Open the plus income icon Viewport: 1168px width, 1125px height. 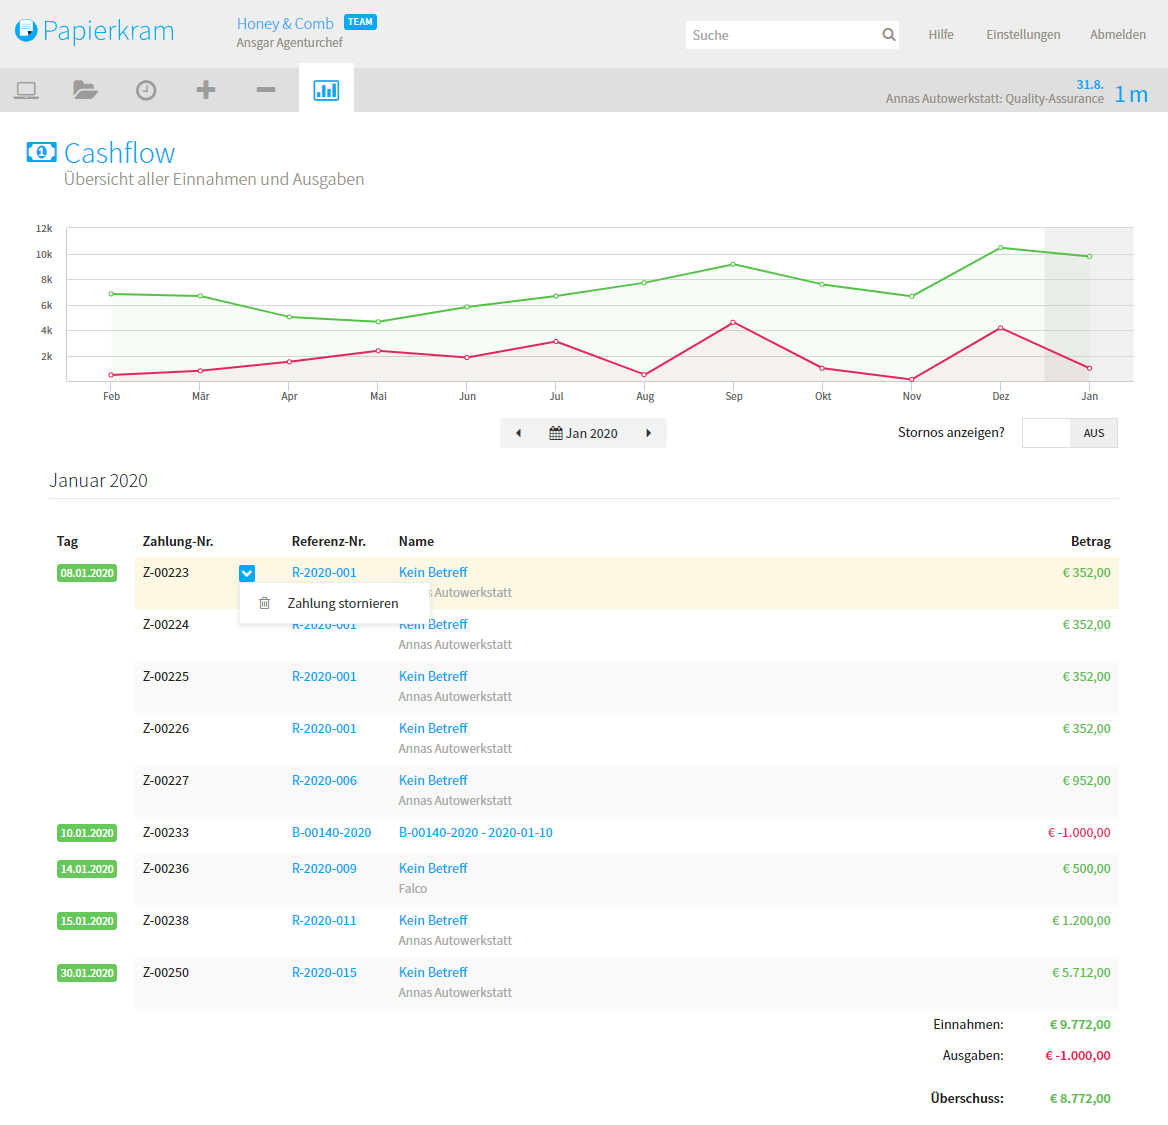(x=206, y=90)
